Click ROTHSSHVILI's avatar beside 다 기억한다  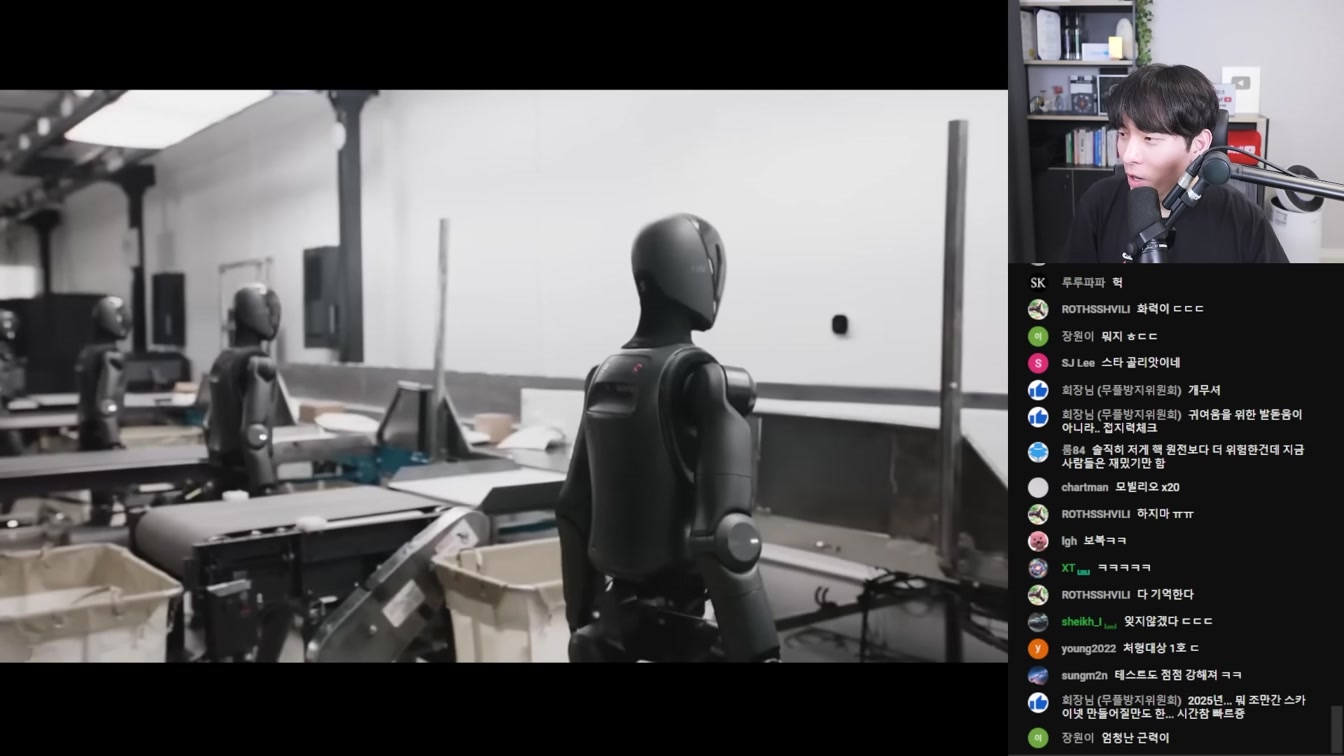pyautogui.click(x=1038, y=595)
